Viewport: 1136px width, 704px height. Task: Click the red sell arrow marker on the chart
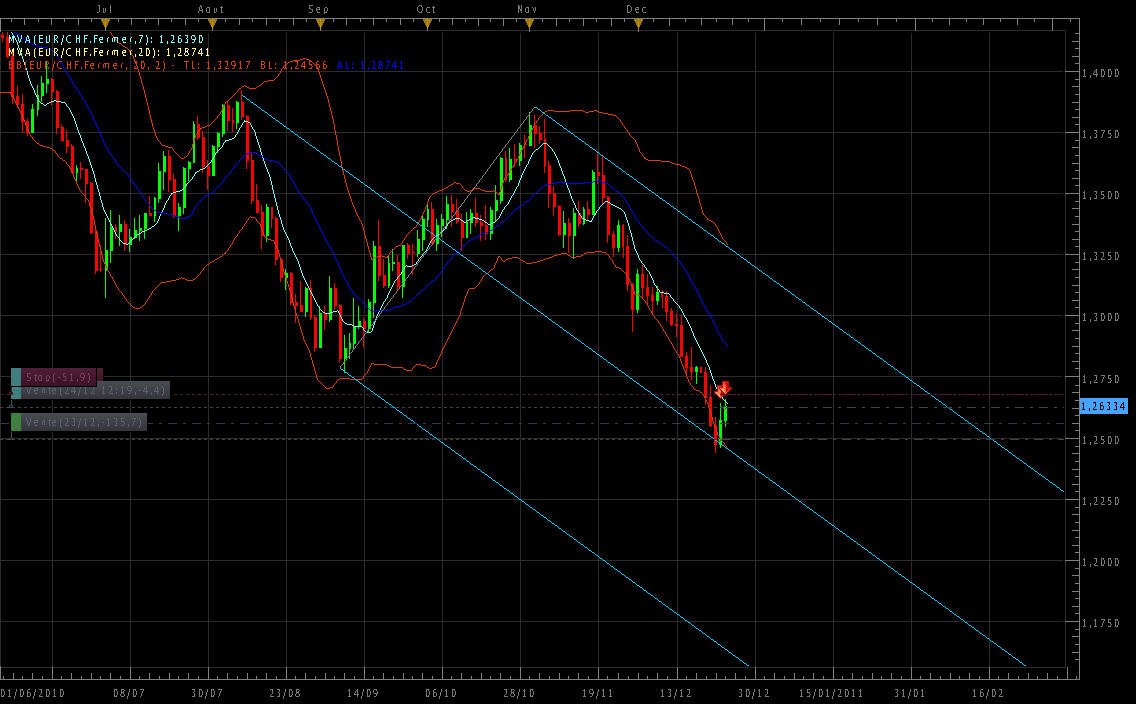pyautogui.click(x=725, y=388)
